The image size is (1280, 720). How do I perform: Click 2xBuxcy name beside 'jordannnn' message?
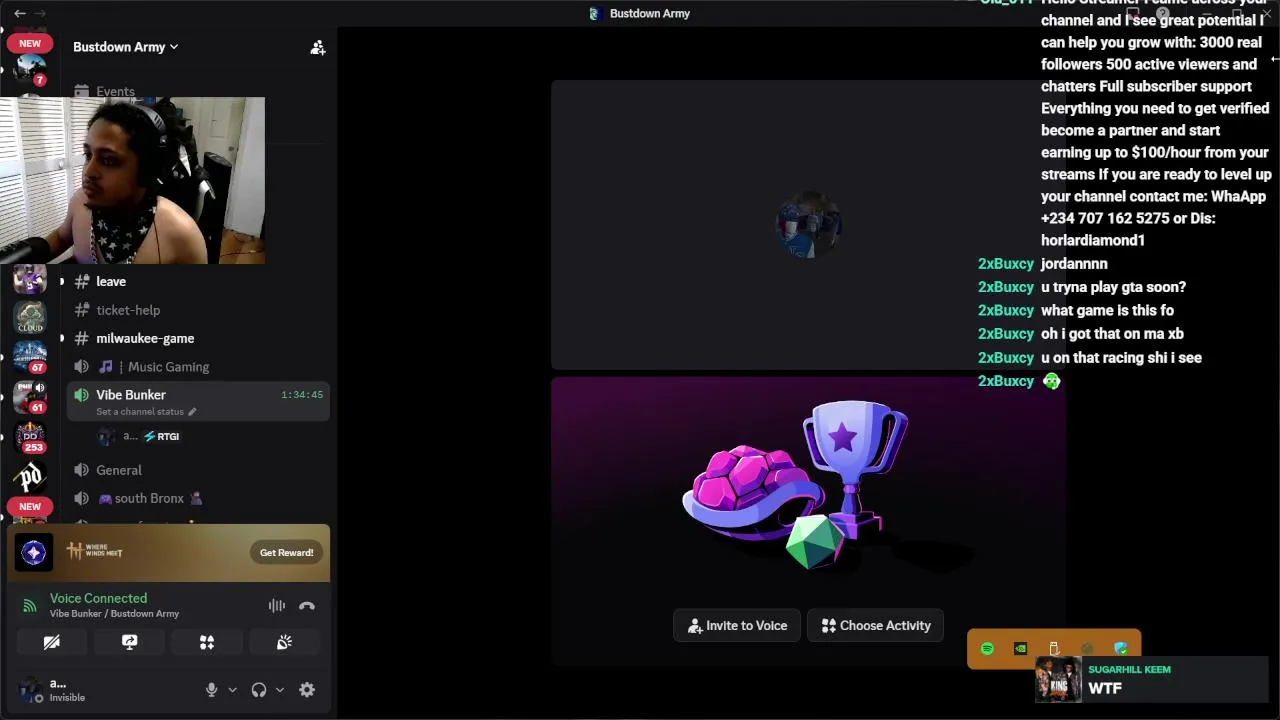(1006, 264)
